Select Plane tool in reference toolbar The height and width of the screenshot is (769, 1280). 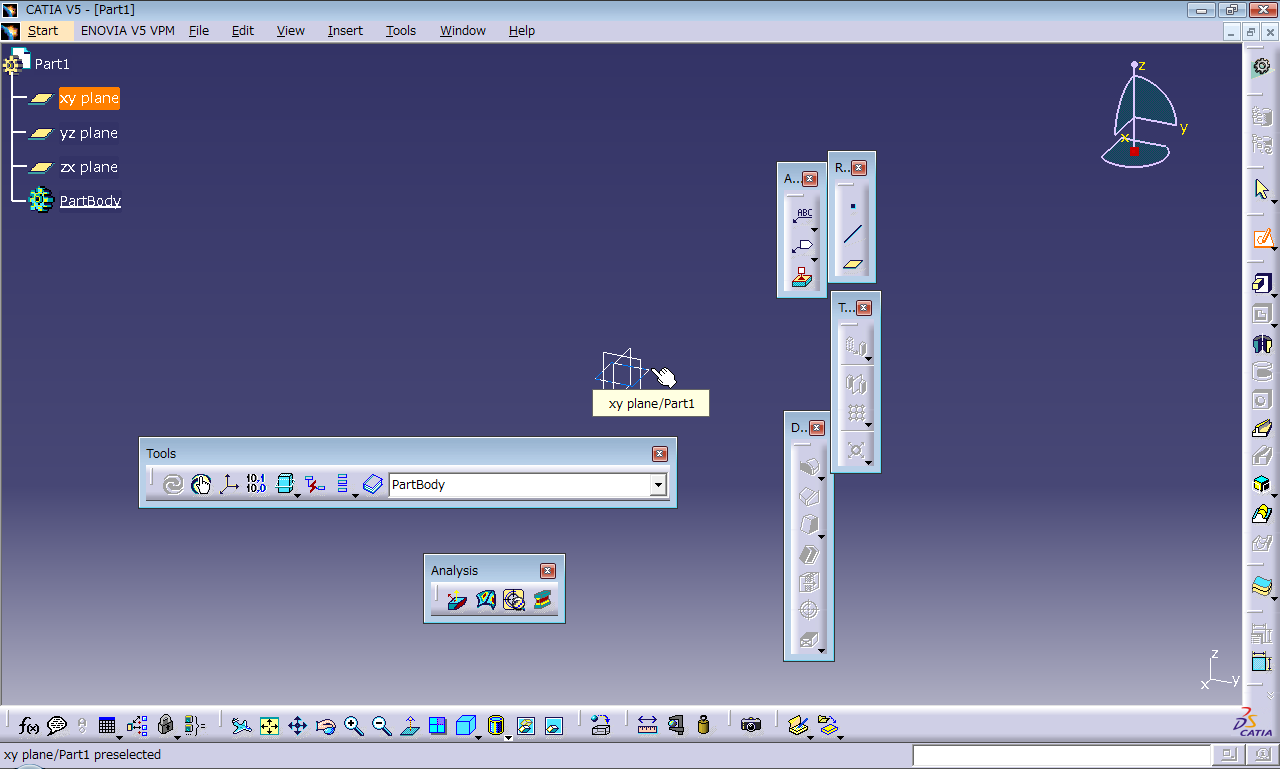852,264
